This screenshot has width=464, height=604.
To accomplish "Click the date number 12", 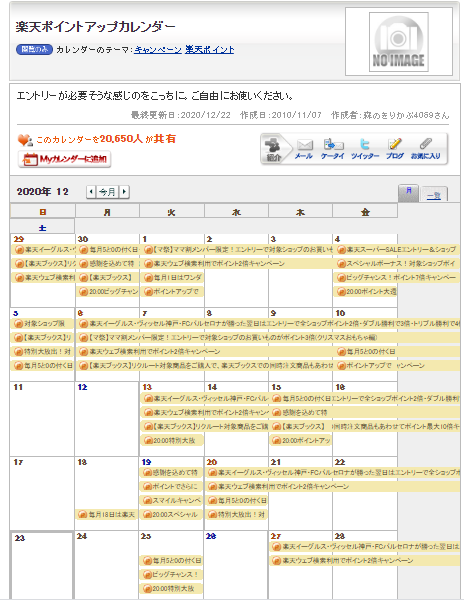I will pos(82,387).
